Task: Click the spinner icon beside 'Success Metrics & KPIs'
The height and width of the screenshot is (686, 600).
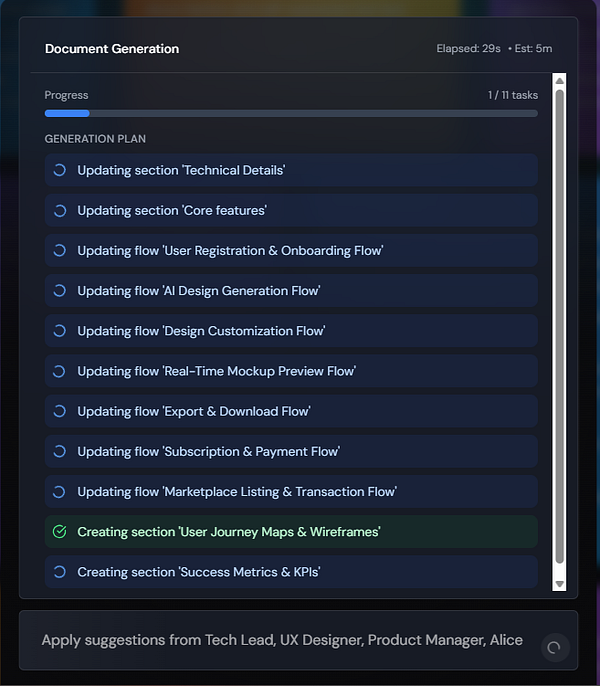Action: click(60, 572)
